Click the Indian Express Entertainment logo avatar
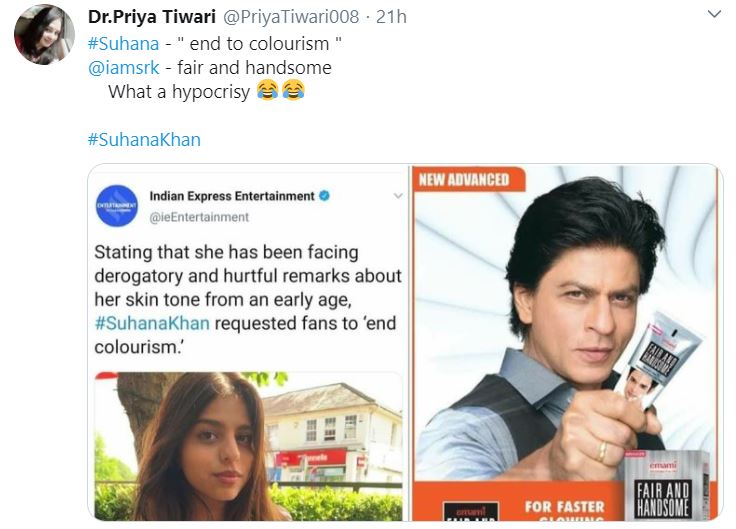 click(116, 205)
